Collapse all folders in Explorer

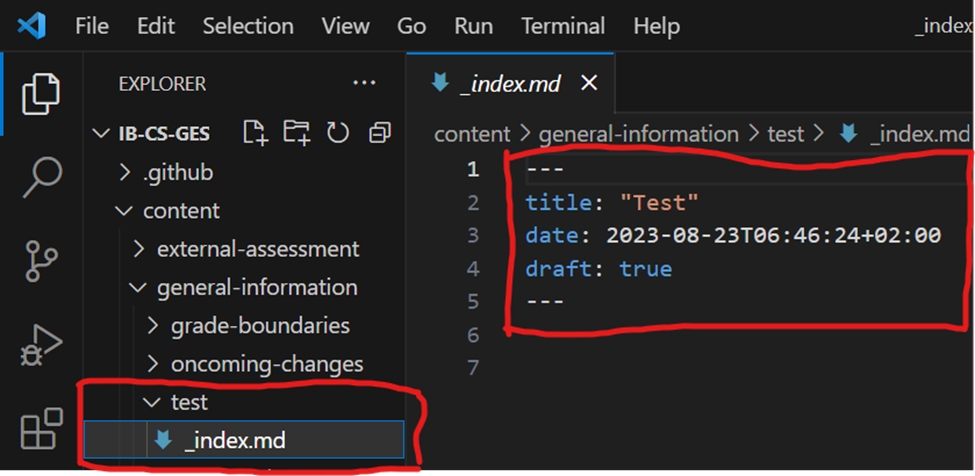pos(379,132)
